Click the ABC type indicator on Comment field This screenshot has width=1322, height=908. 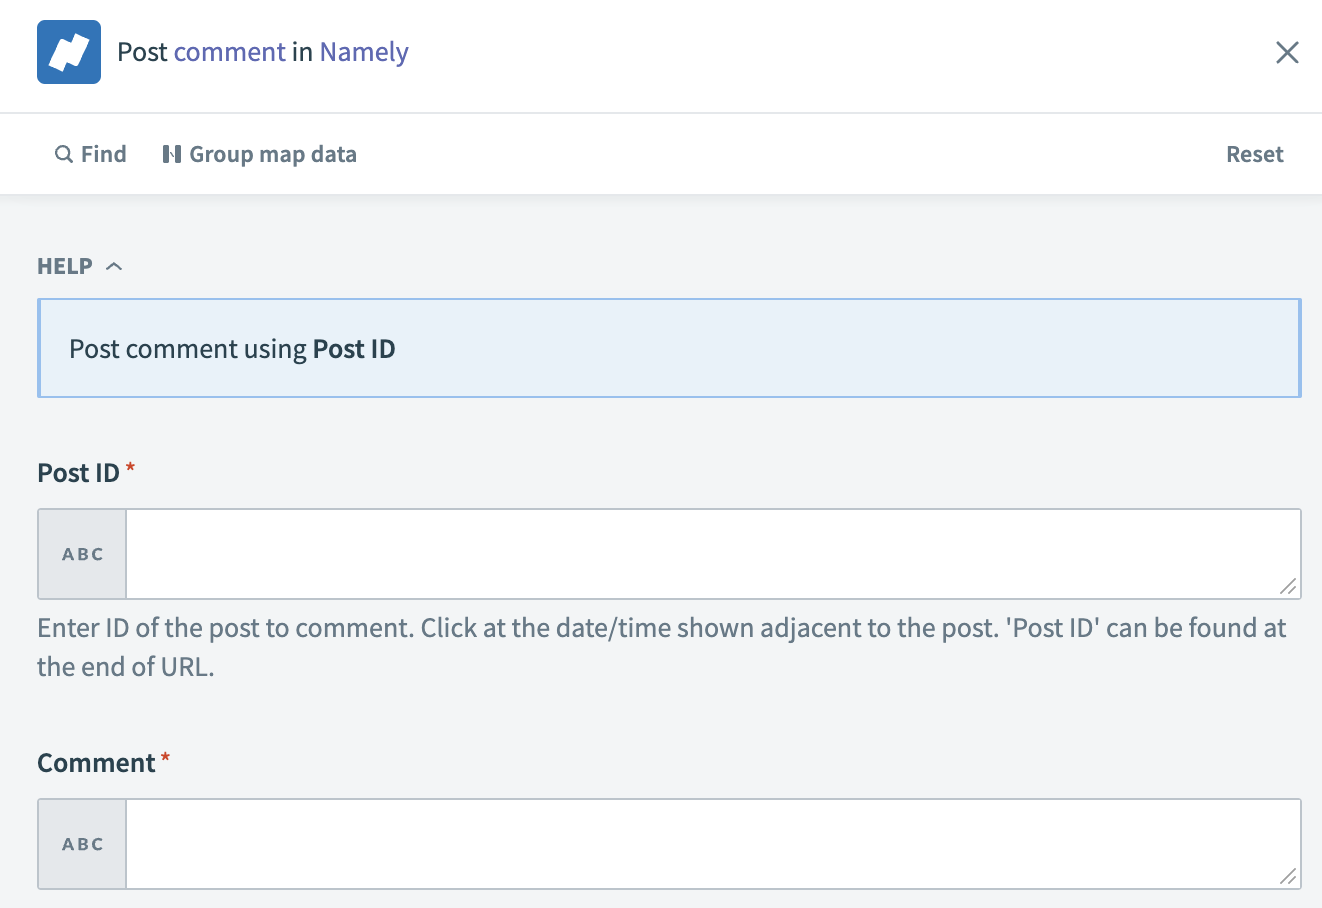pyautogui.click(x=81, y=843)
